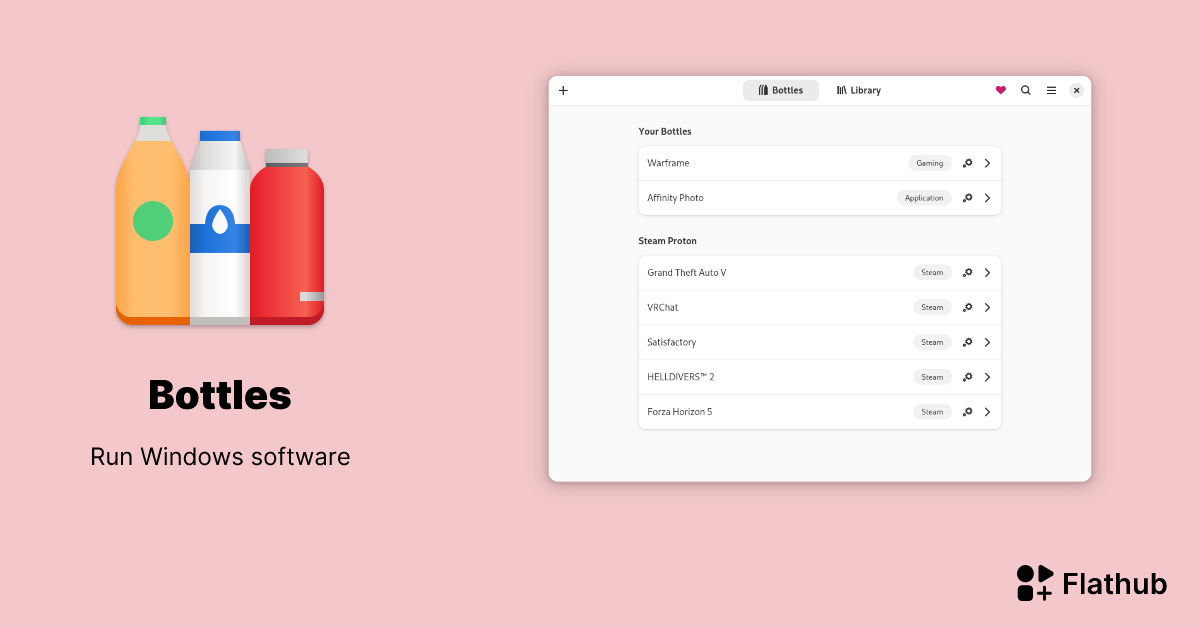Expand the HELLDIVERS 2 row chevron

(987, 377)
